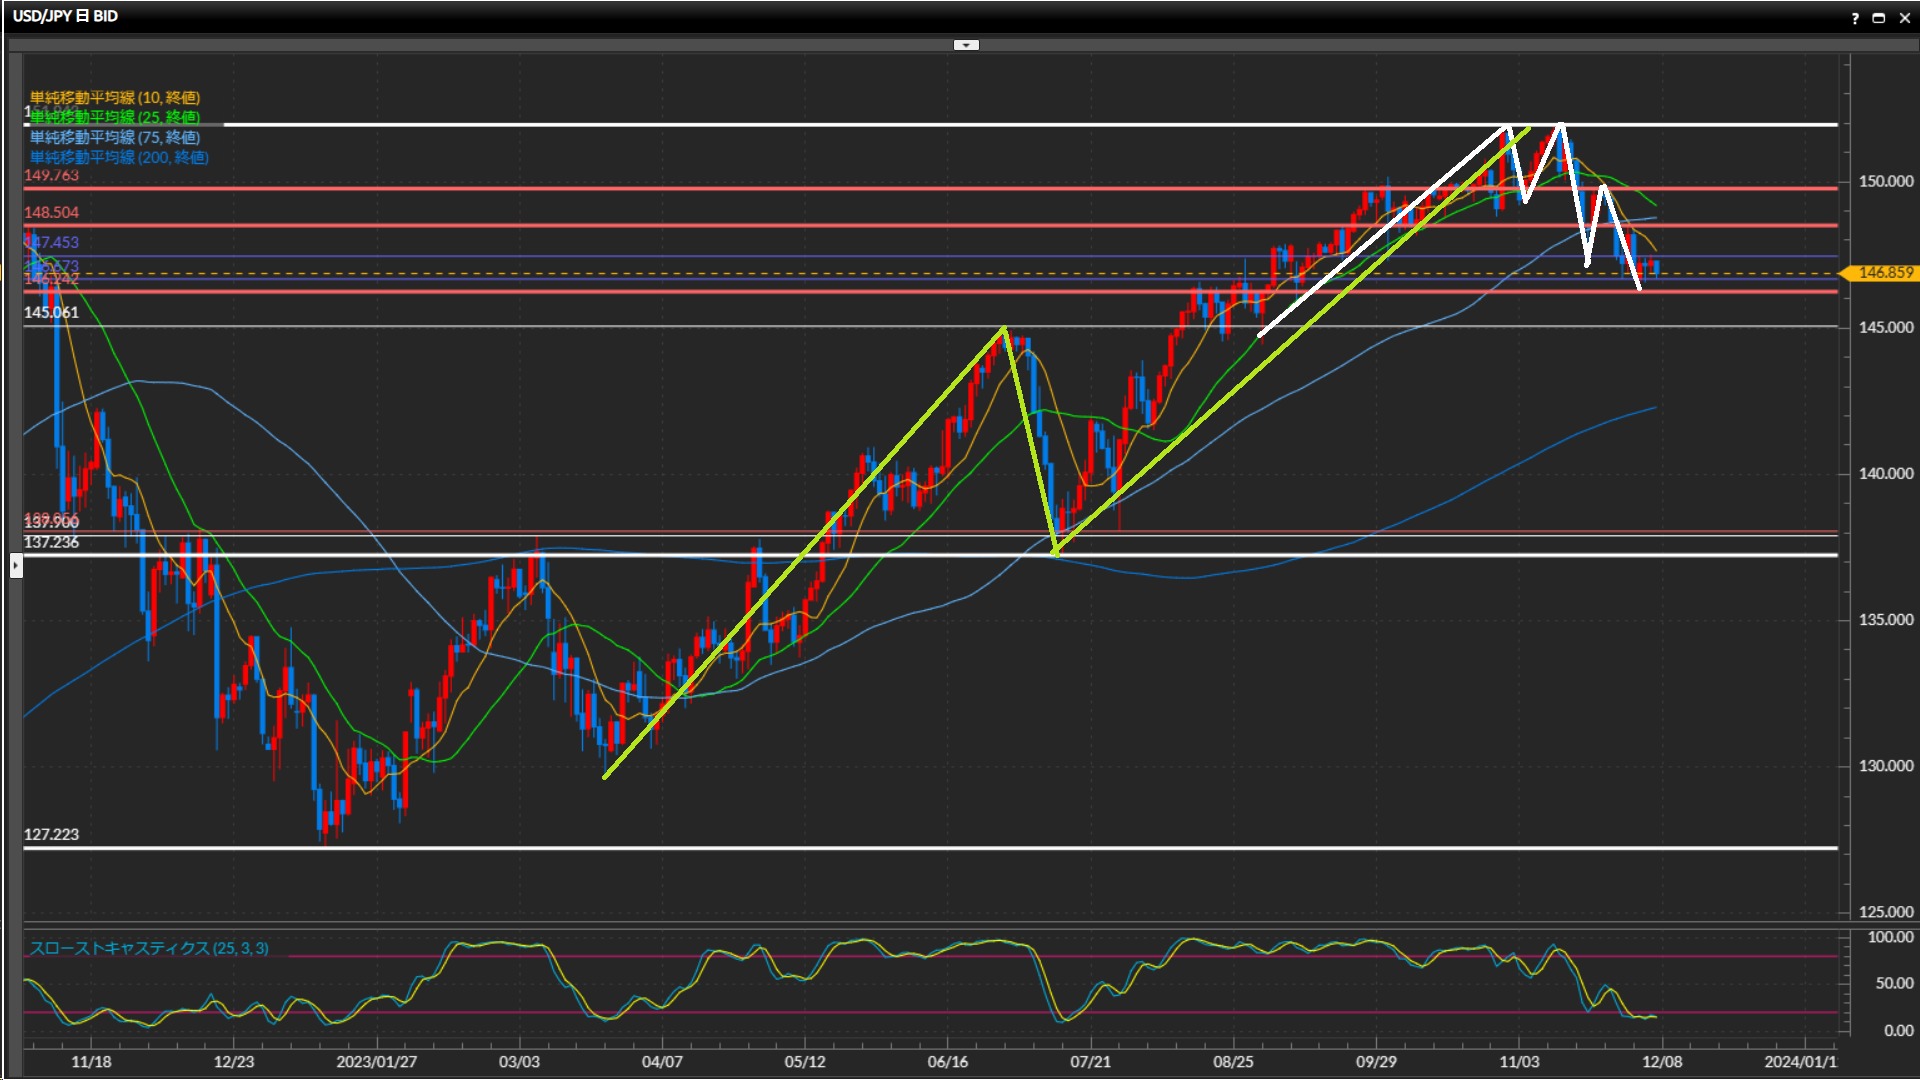Maximize the USD/JPY chart window
This screenshot has height=1080, width=1920.
tap(1878, 18)
